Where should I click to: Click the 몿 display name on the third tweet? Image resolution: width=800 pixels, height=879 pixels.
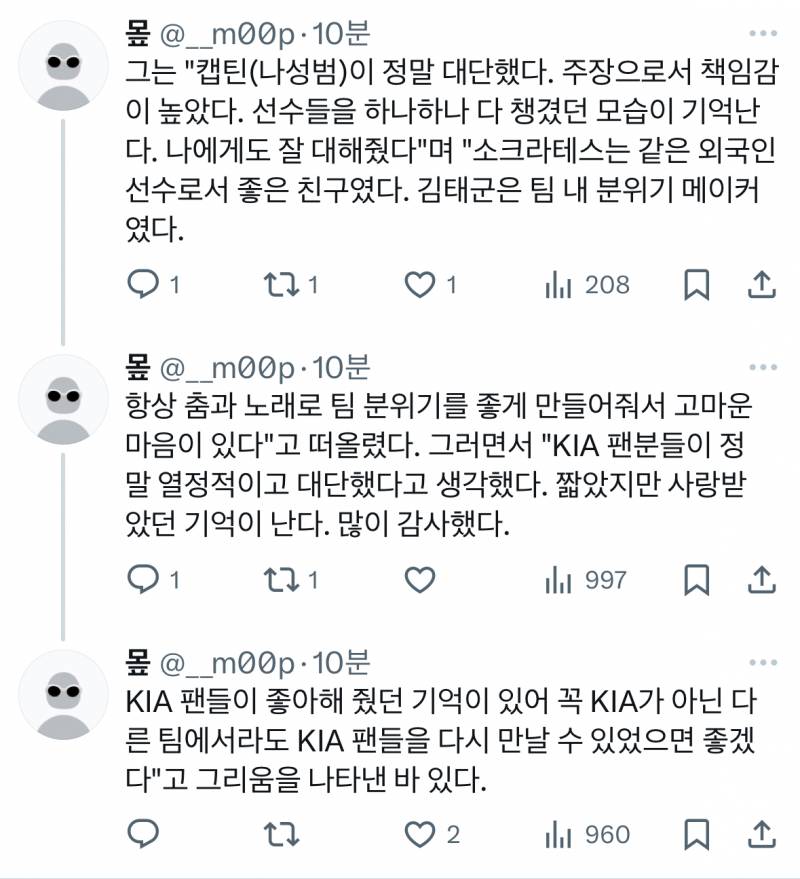(x=138, y=661)
